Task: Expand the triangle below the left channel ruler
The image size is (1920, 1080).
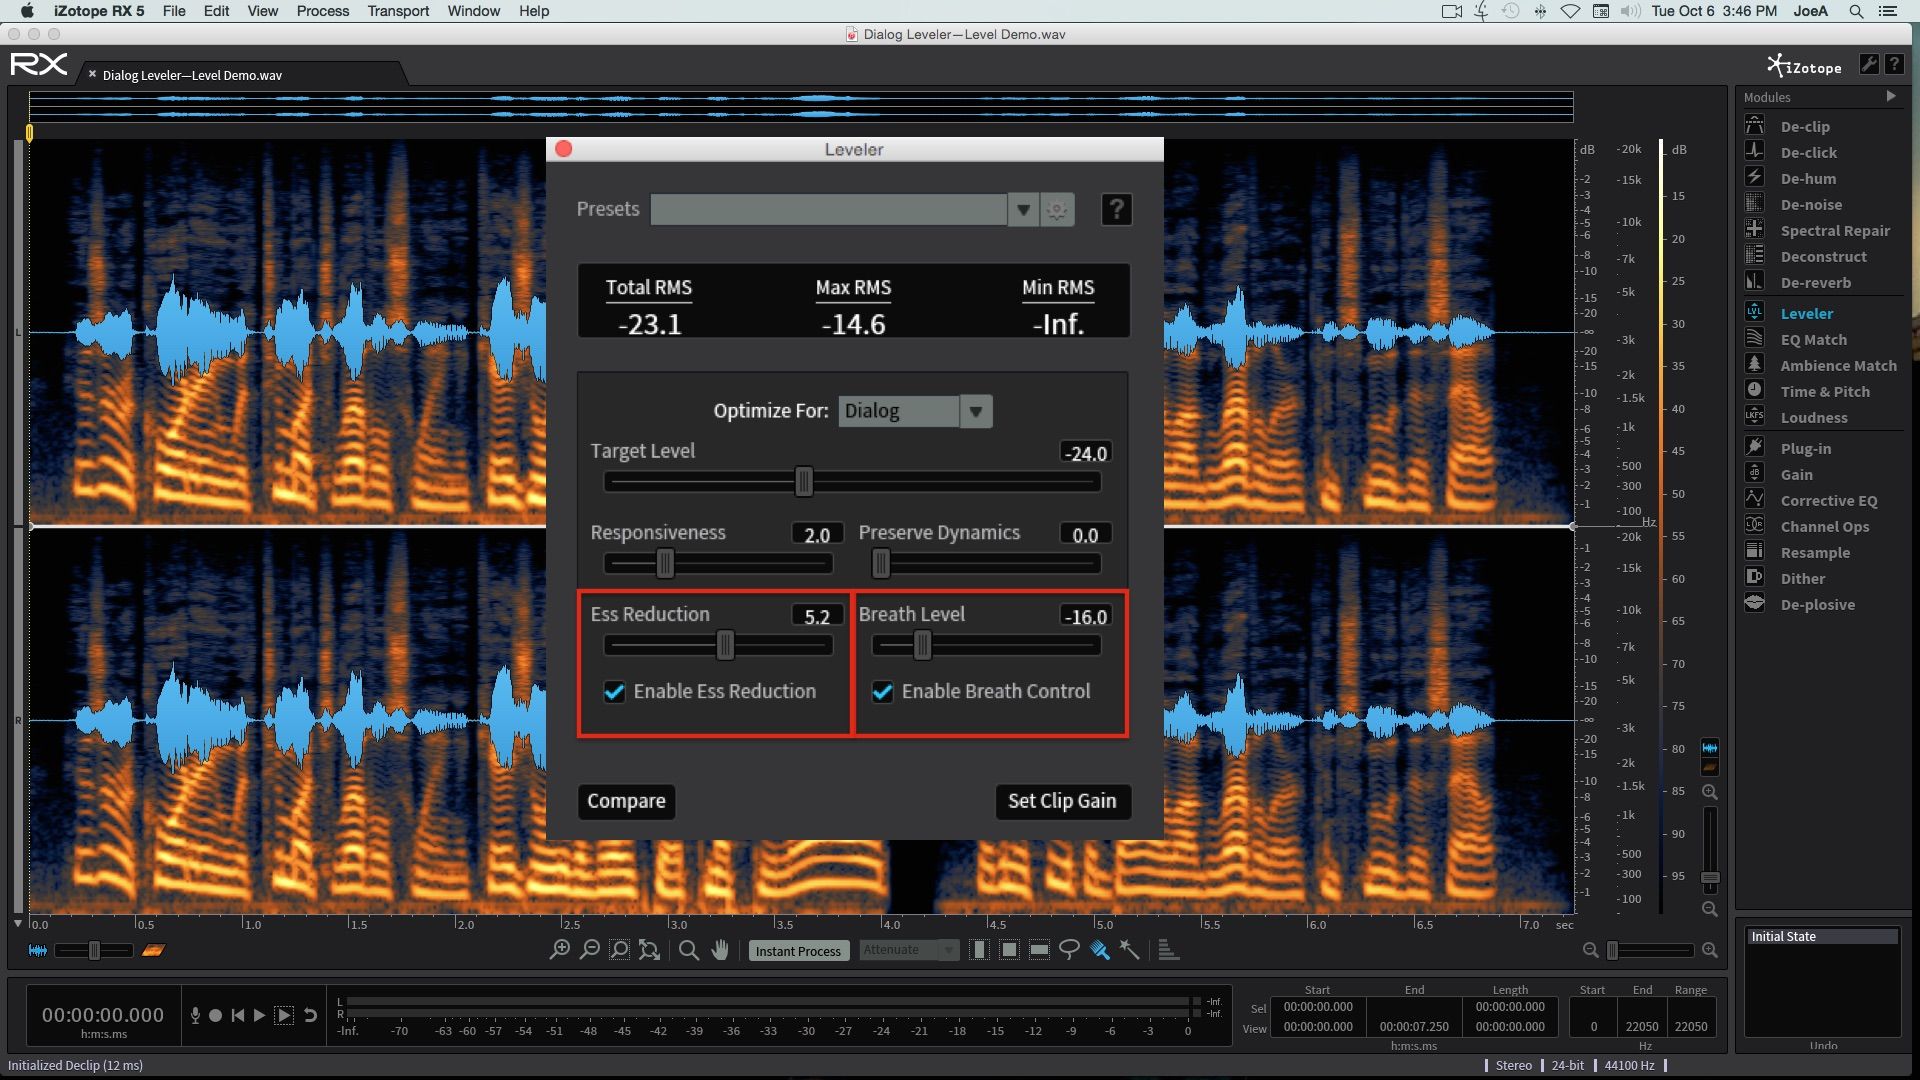Action: click(17, 924)
